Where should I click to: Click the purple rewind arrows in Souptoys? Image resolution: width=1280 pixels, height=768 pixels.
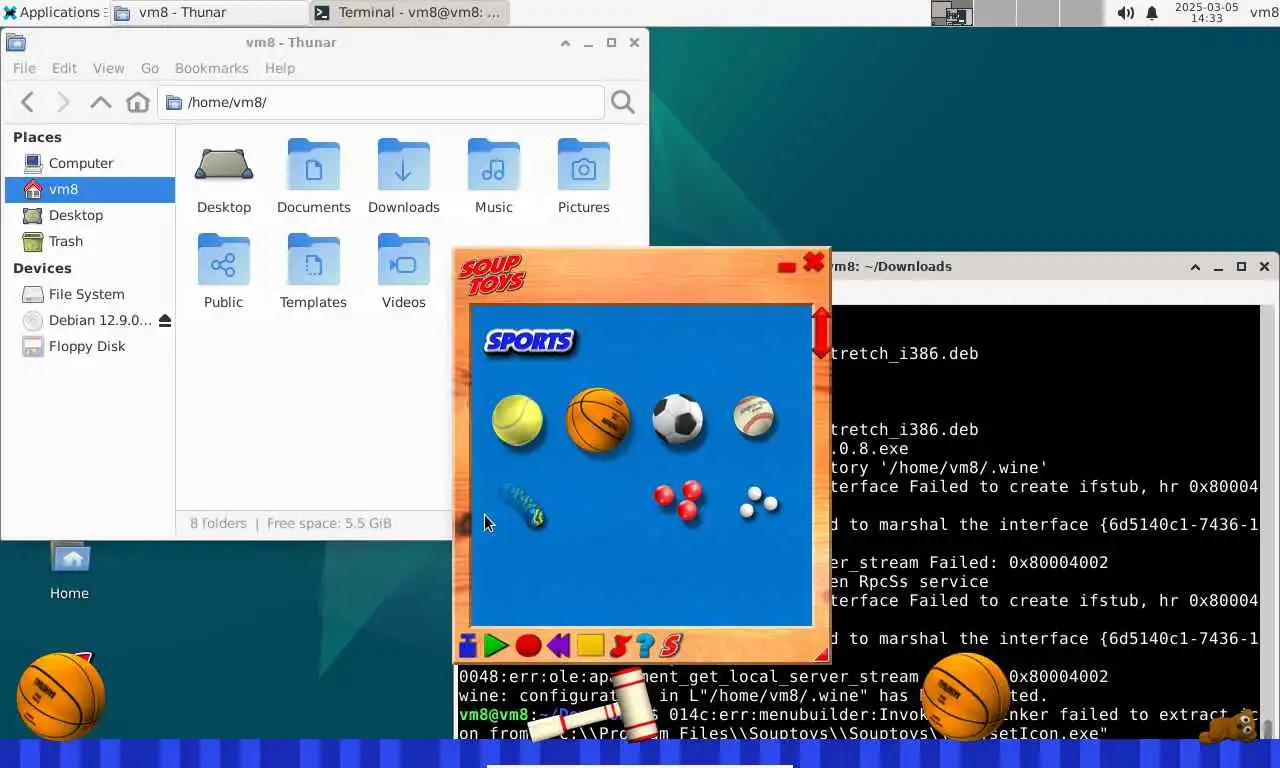[x=559, y=646]
